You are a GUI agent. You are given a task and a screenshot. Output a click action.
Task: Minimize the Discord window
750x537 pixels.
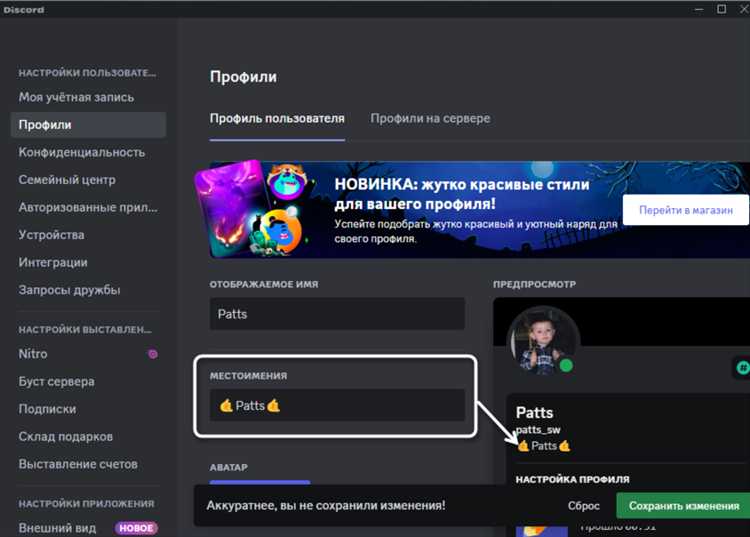pyautogui.click(x=699, y=9)
